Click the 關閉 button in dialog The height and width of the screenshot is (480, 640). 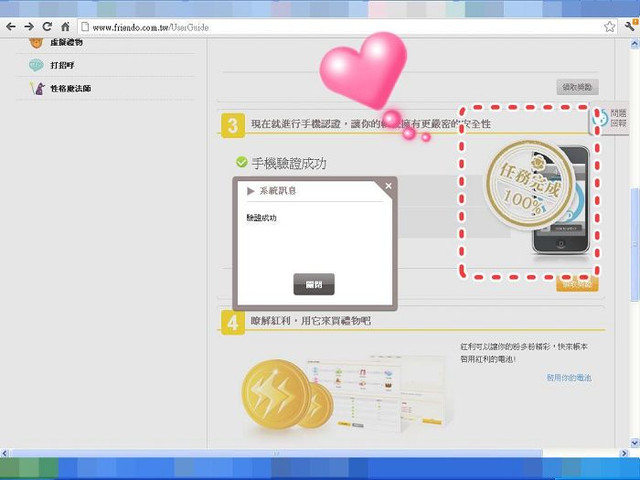(x=314, y=284)
